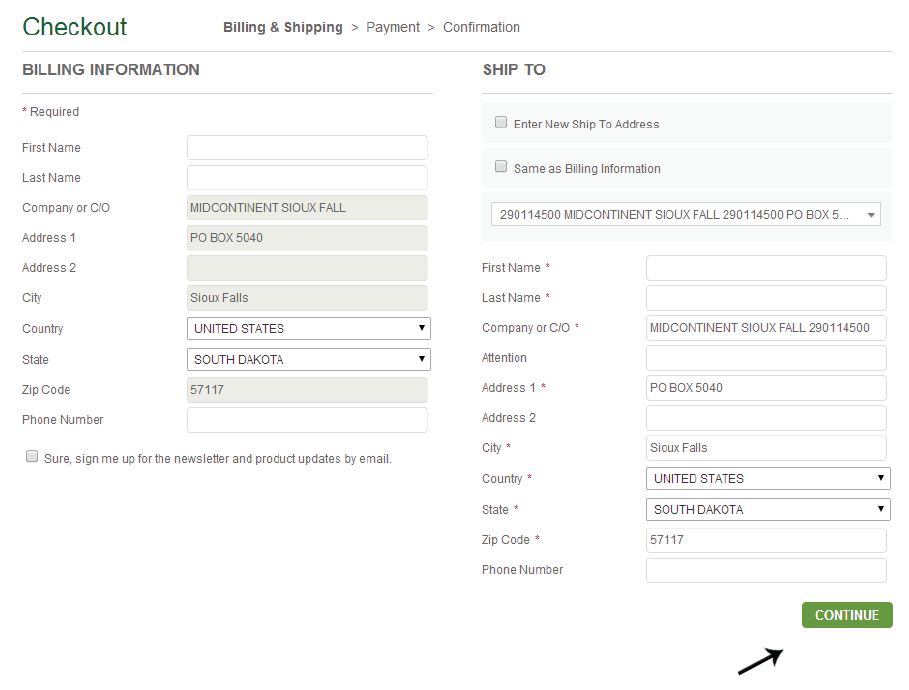Go to the Confirmation step
This screenshot has width=909, height=690.
click(481, 27)
